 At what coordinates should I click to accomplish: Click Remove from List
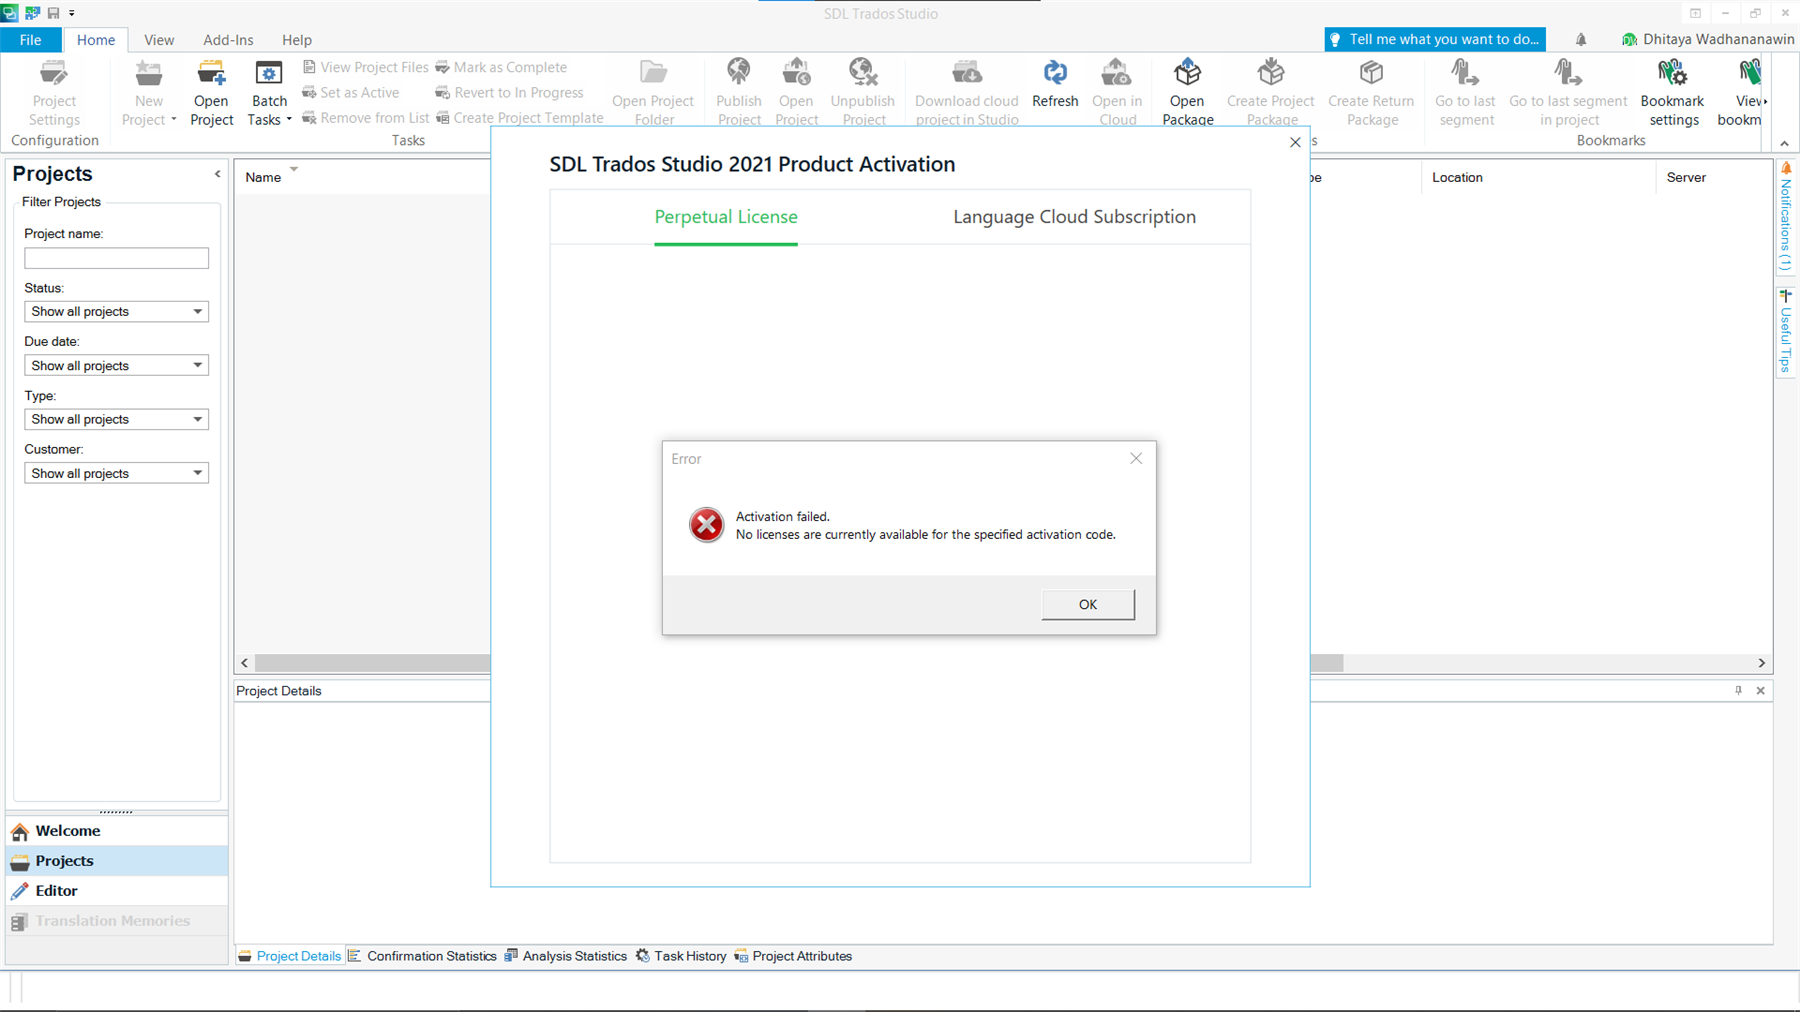coord(365,118)
